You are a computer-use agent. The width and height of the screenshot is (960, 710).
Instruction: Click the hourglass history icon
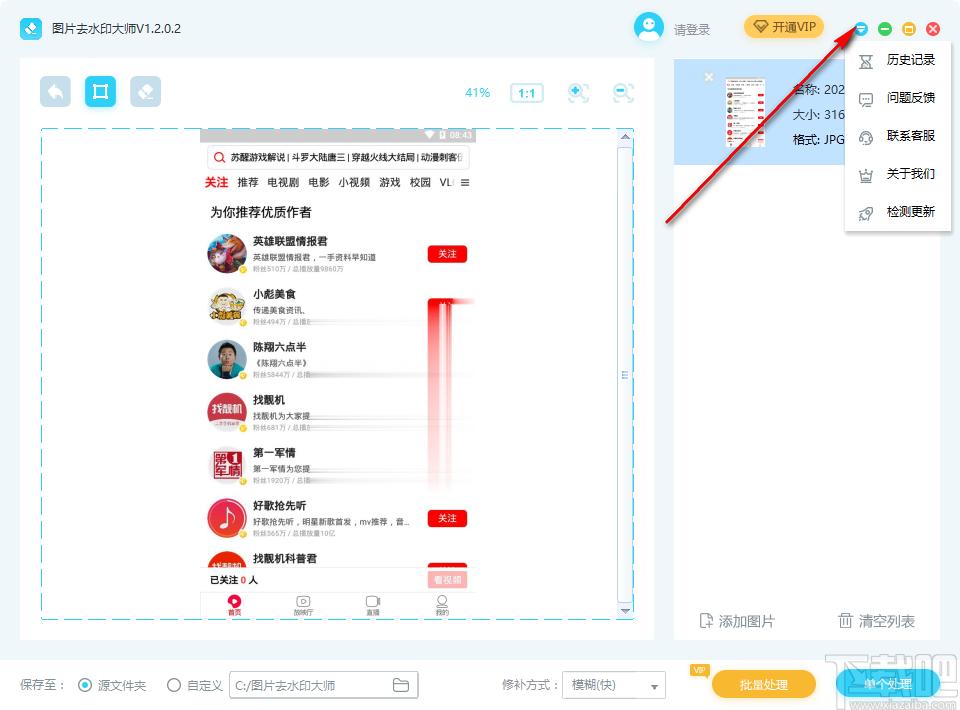tap(866, 62)
